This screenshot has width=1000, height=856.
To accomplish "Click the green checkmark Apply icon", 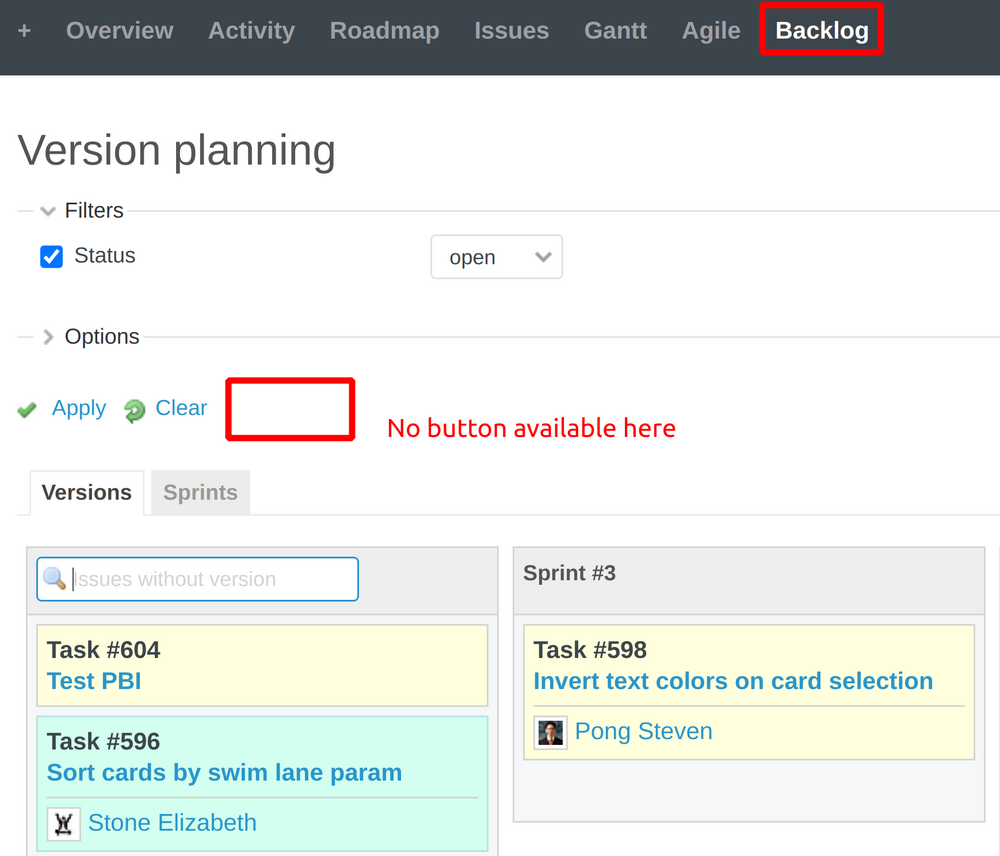I will coord(27,409).
